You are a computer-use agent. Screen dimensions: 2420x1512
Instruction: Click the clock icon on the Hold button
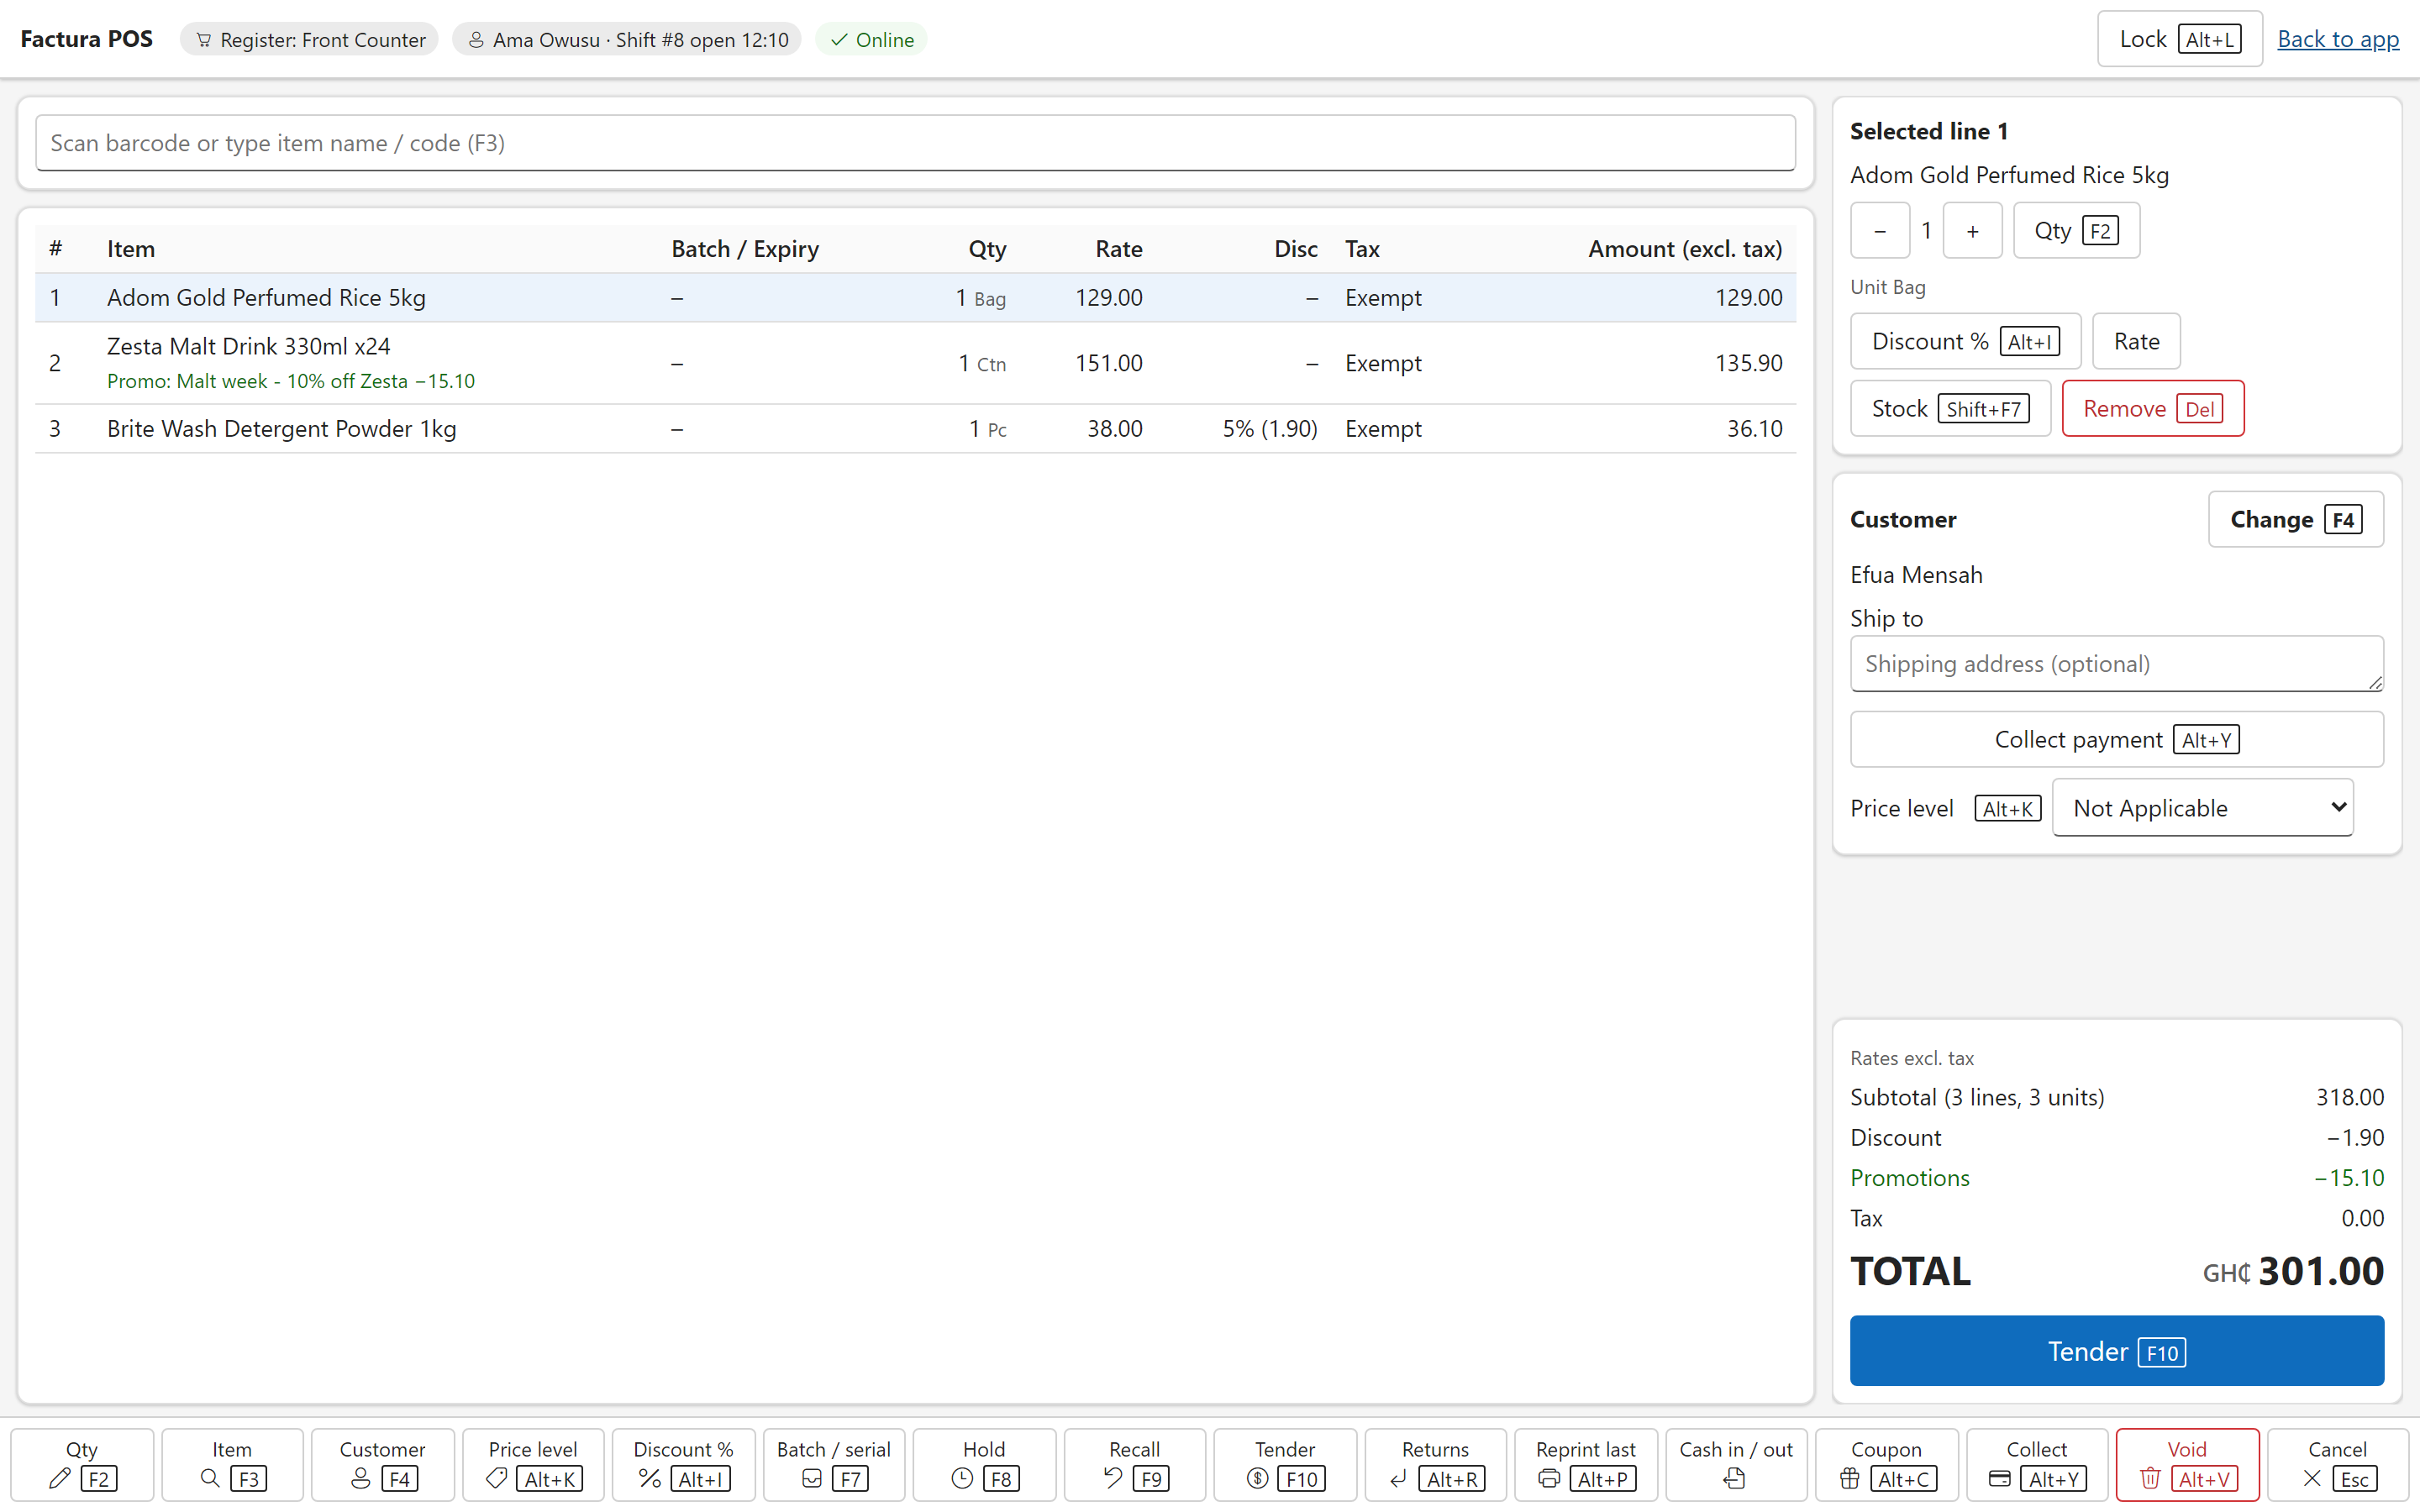[962, 1478]
